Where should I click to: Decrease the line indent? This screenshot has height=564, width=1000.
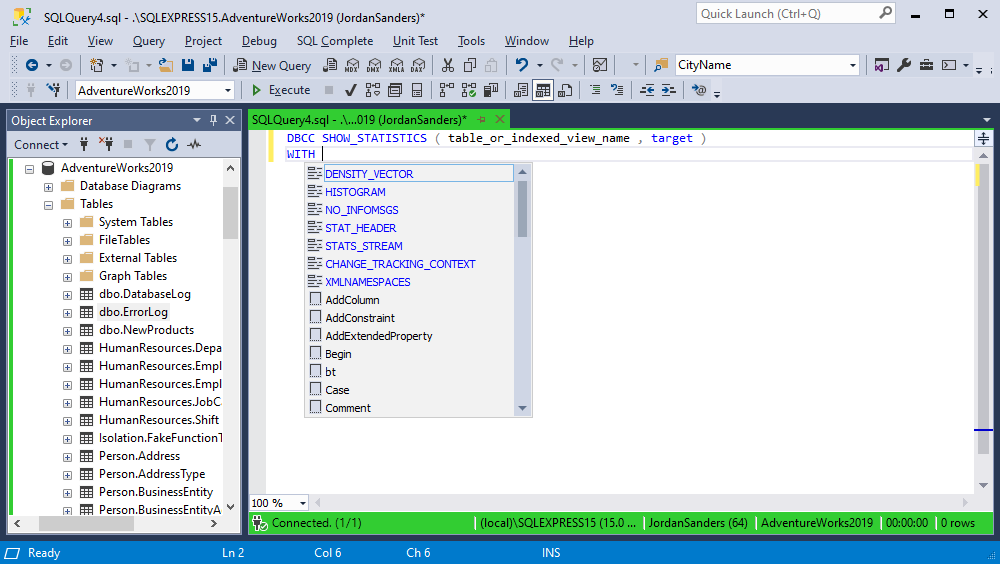(647, 91)
